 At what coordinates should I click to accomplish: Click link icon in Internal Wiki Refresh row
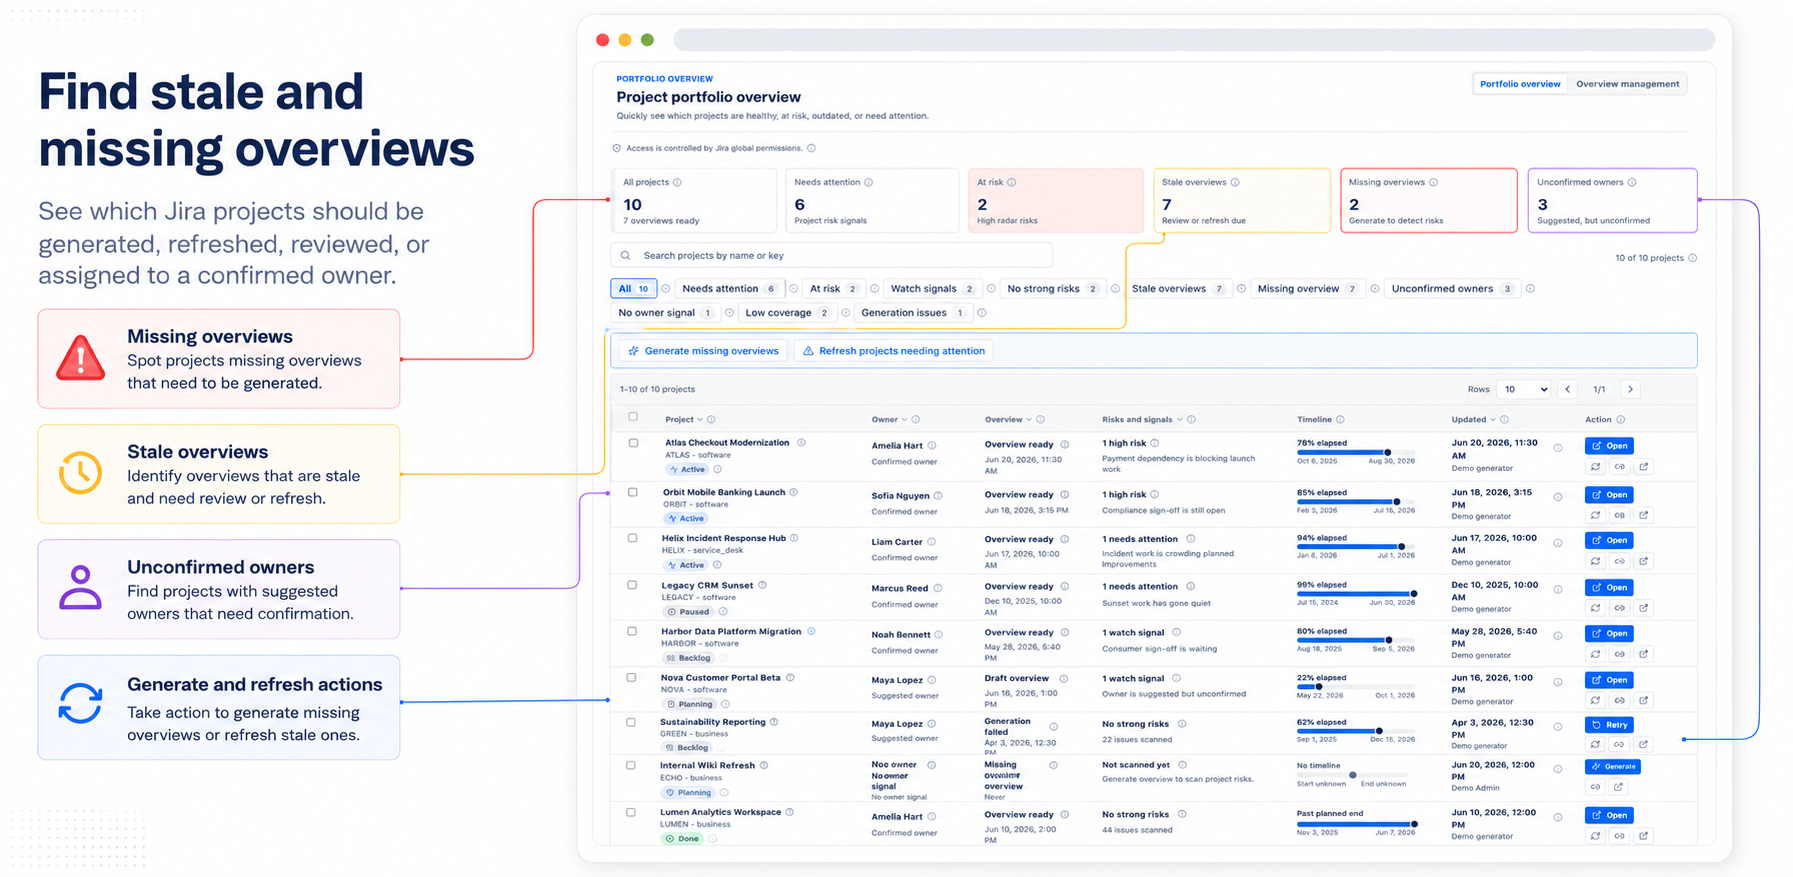[x=1596, y=787]
